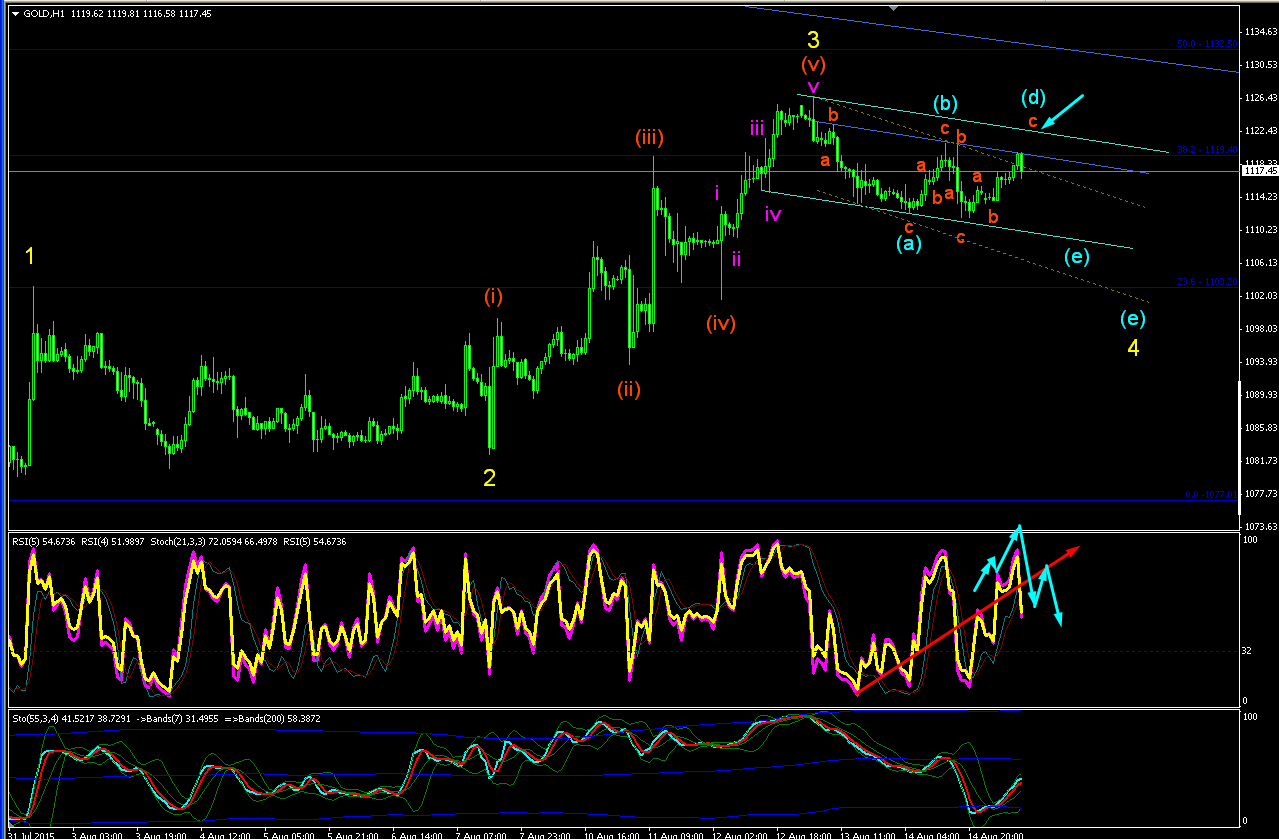Select the magenta ii subwave label
The width and height of the screenshot is (1279, 839).
[x=736, y=259]
